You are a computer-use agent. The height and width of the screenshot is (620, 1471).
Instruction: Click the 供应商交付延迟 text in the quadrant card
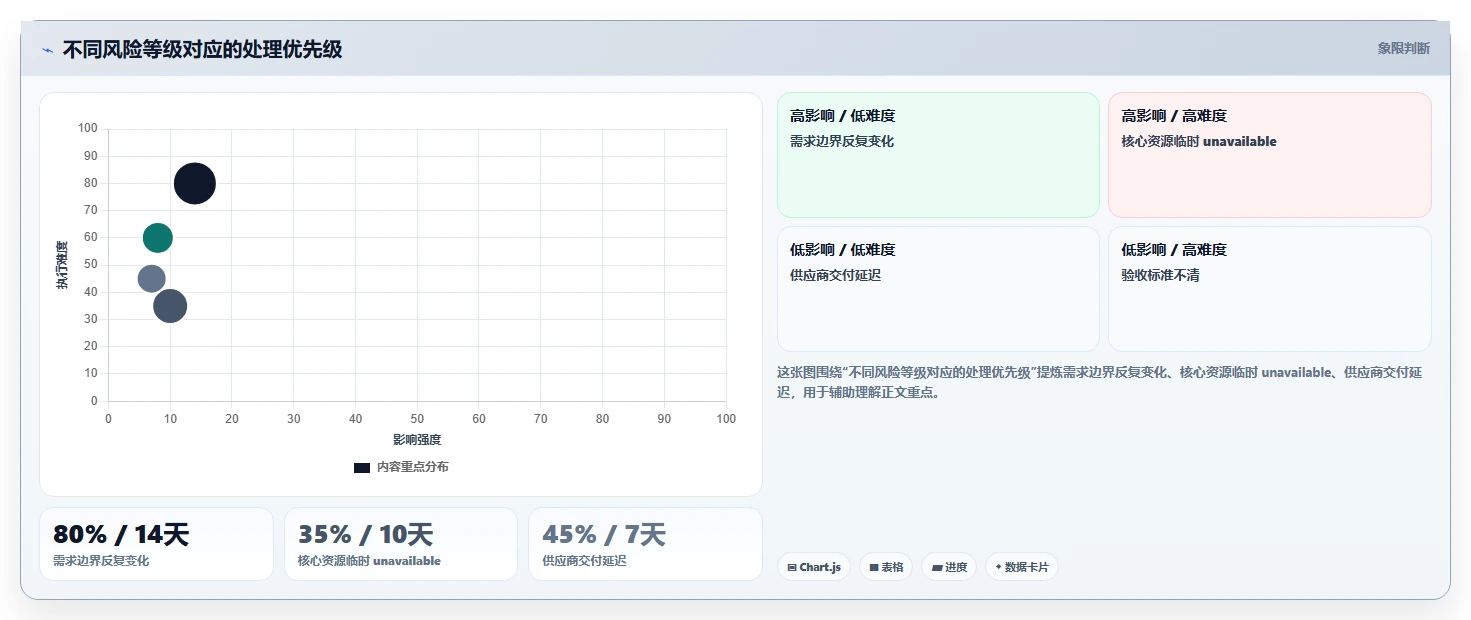(x=835, y=275)
